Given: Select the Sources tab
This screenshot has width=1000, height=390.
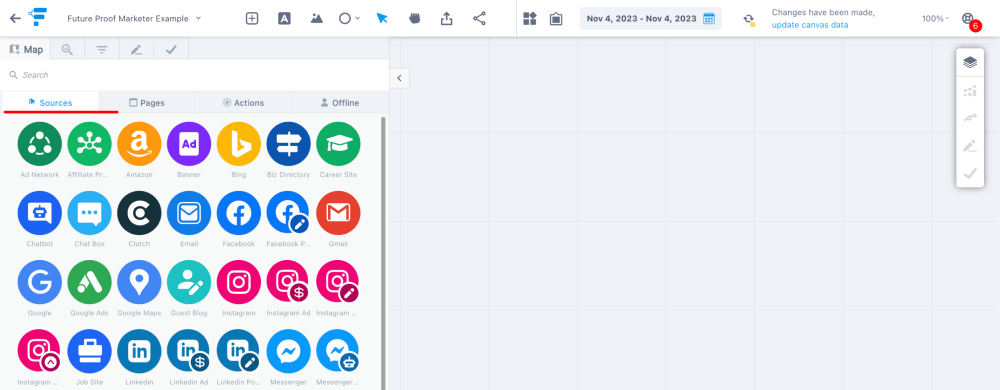Looking at the screenshot, I should coord(50,103).
